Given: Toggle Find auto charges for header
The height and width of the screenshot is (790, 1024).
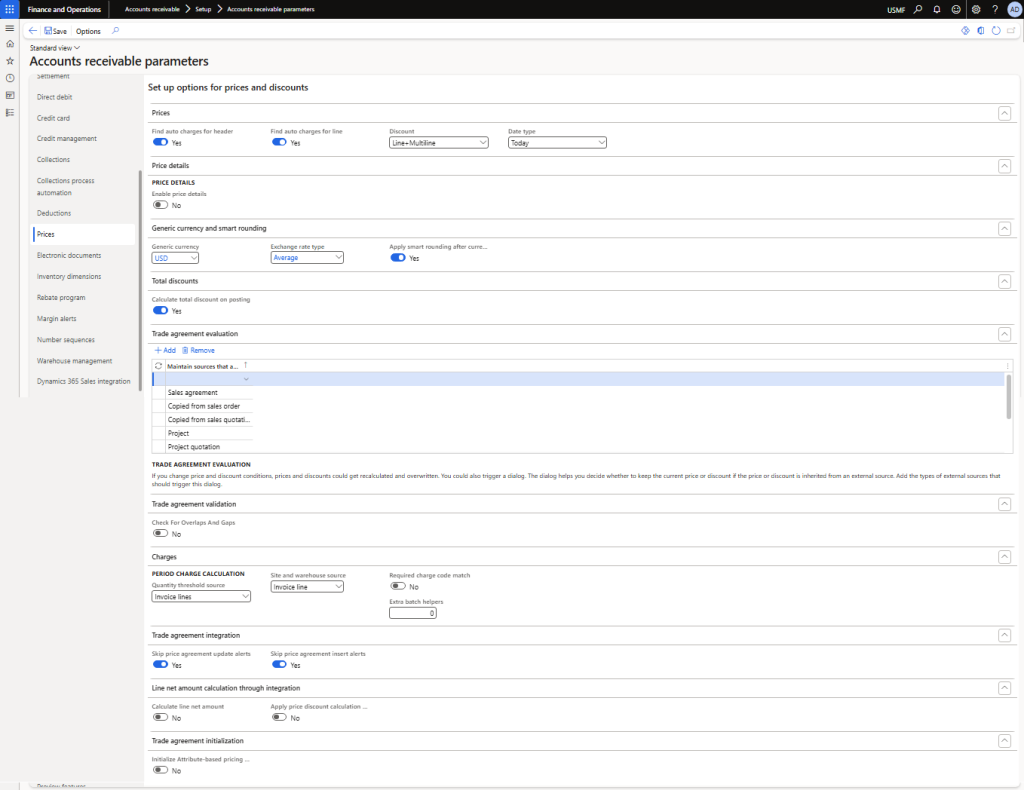Looking at the screenshot, I should pos(160,143).
